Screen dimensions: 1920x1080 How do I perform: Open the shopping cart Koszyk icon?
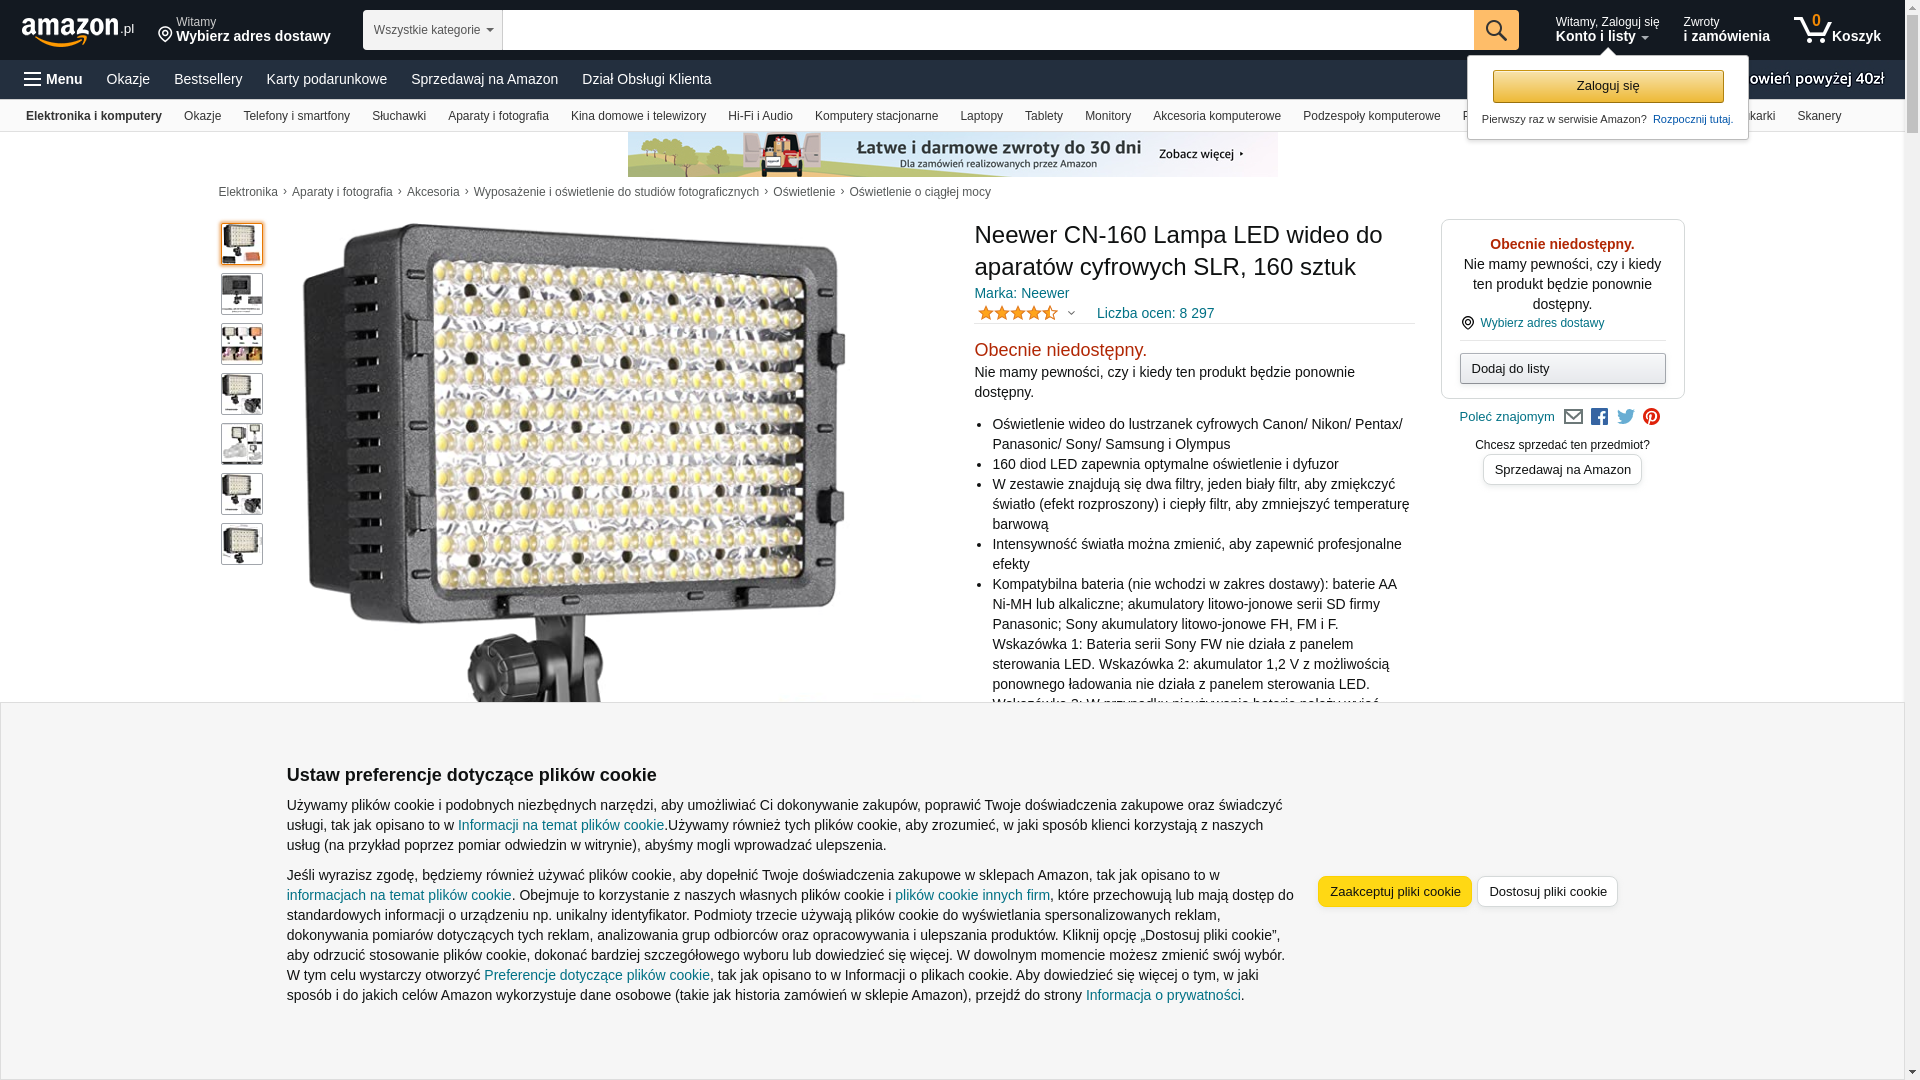(1836, 30)
